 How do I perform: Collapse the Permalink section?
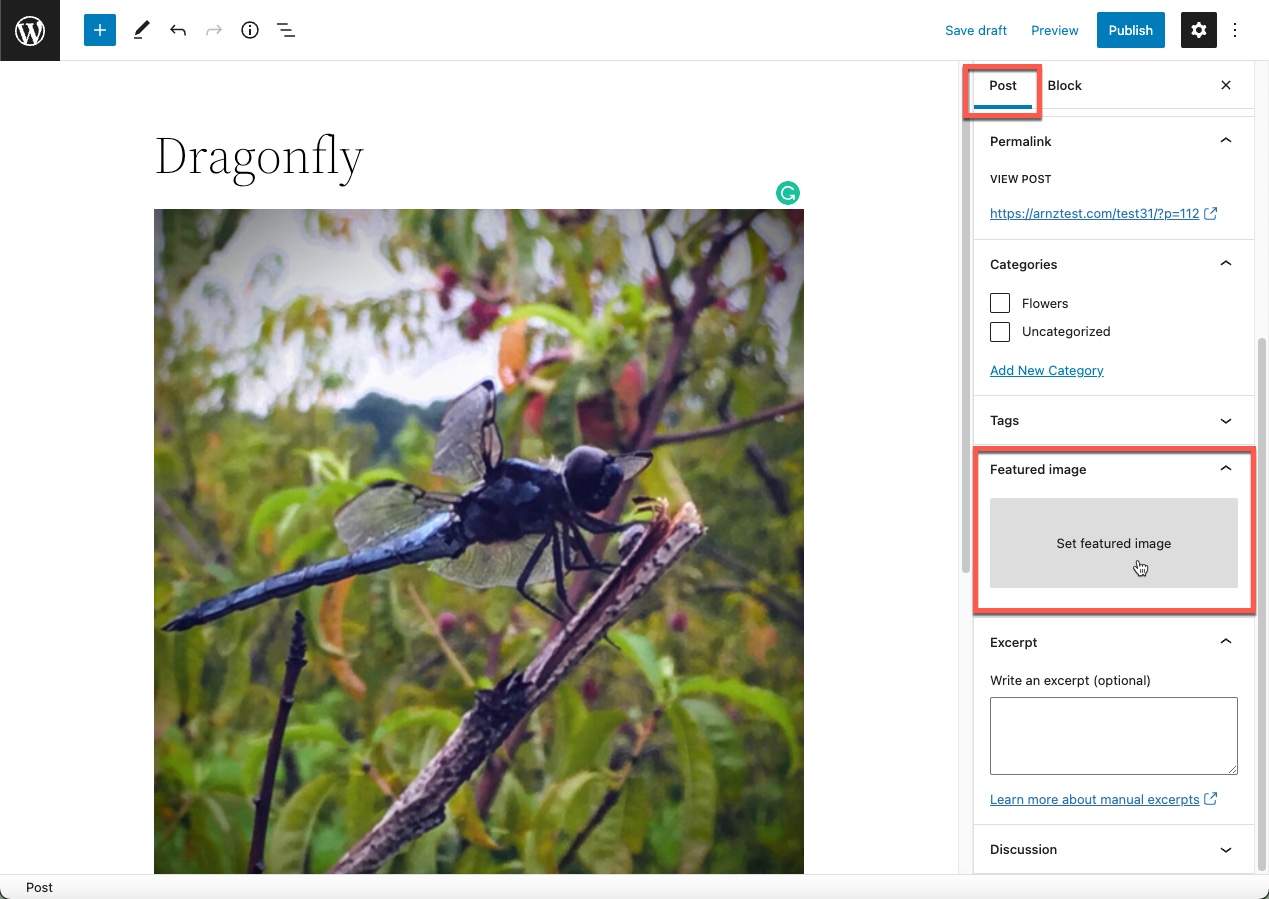click(x=1113, y=141)
